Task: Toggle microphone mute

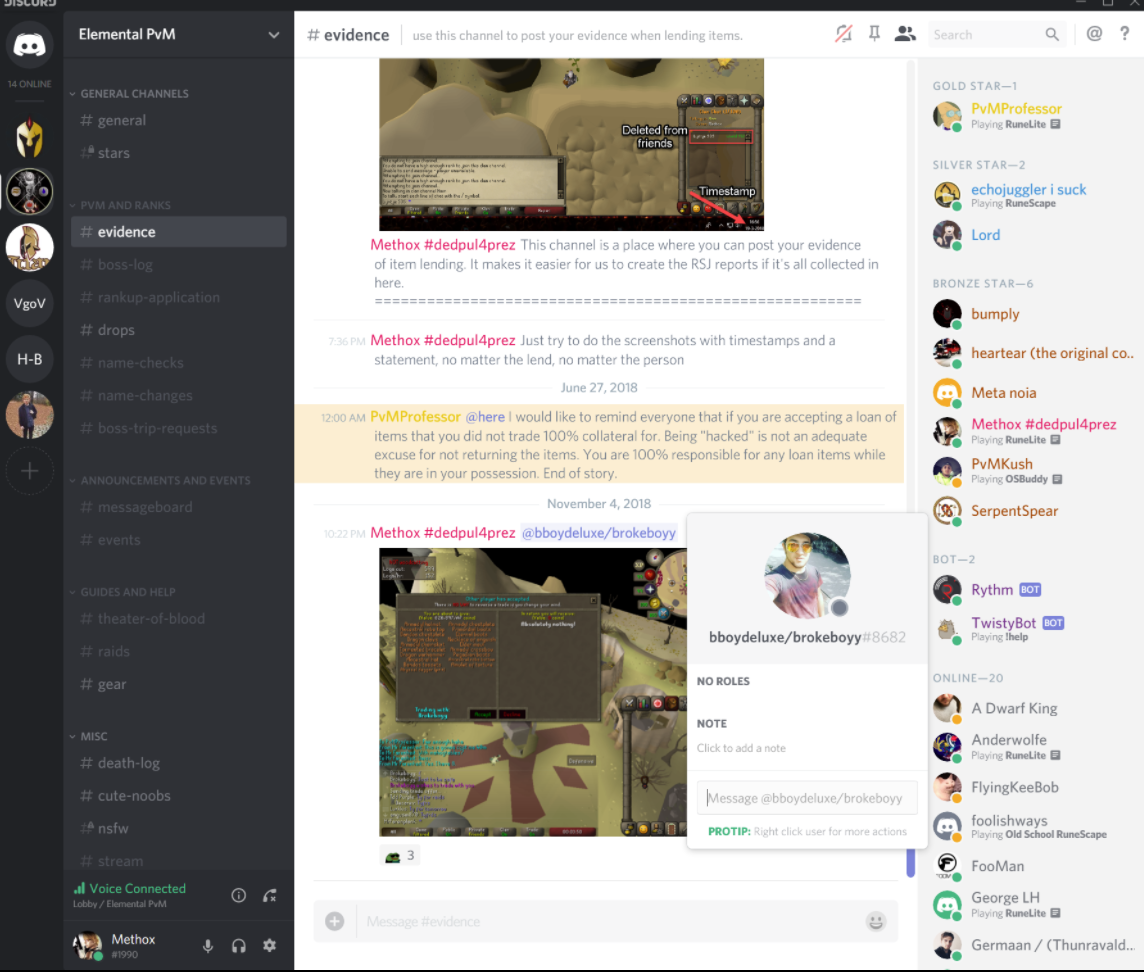Action: pyautogui.click(x=208, y=946)
